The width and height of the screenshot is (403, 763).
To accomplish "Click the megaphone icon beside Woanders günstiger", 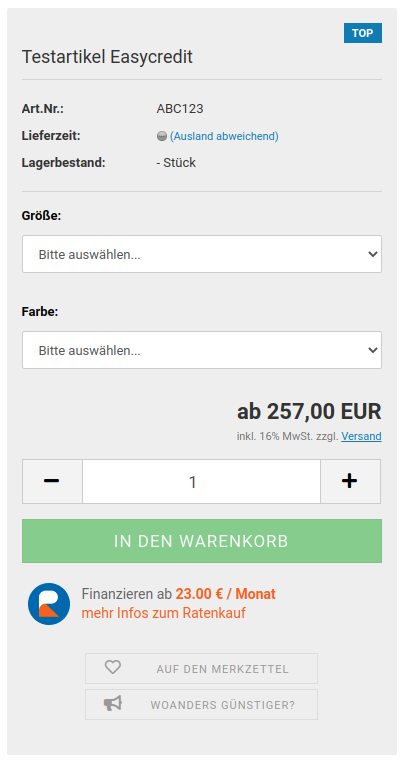I will [113, 704].
